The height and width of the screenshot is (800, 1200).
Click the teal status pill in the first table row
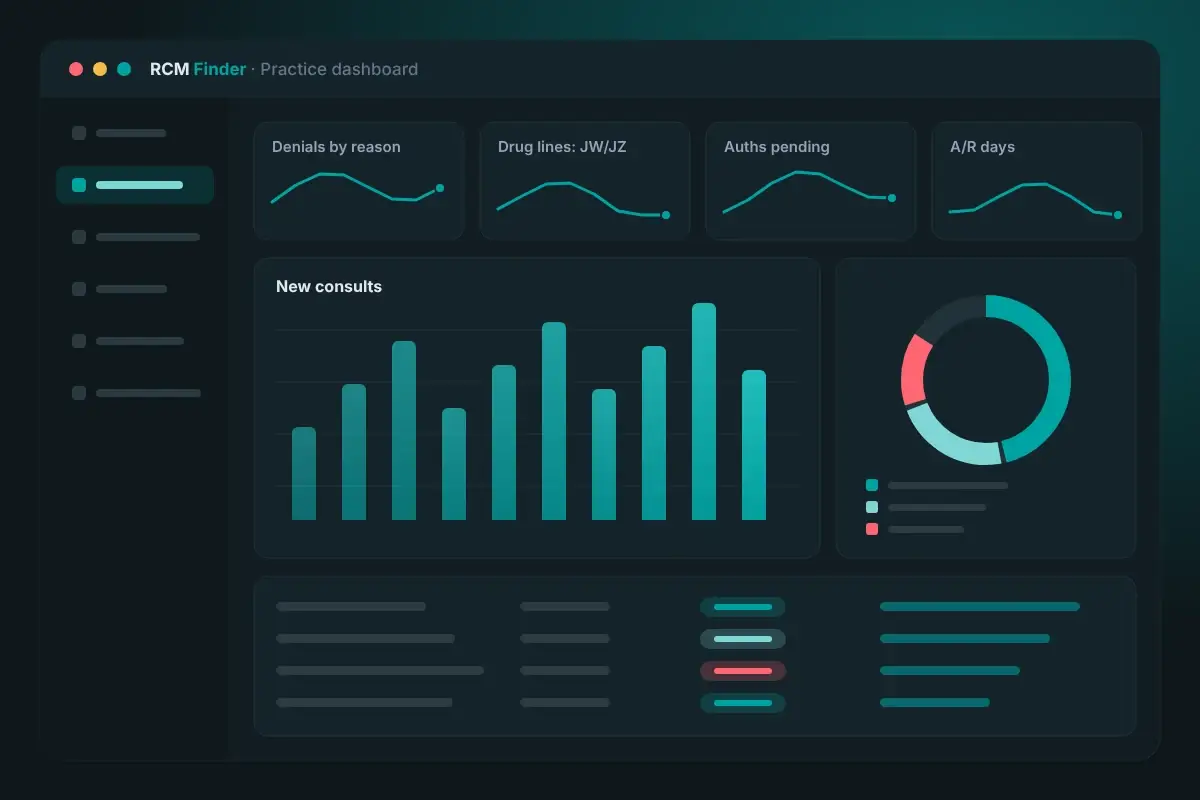[x=743, y=607]
